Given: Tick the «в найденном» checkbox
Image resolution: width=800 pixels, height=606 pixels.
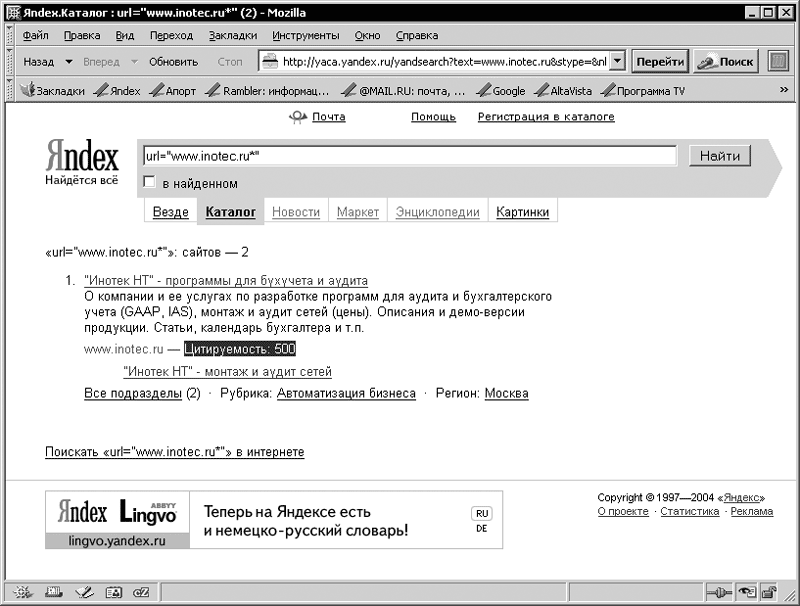Looking at the screenshot, I should 149,182.
